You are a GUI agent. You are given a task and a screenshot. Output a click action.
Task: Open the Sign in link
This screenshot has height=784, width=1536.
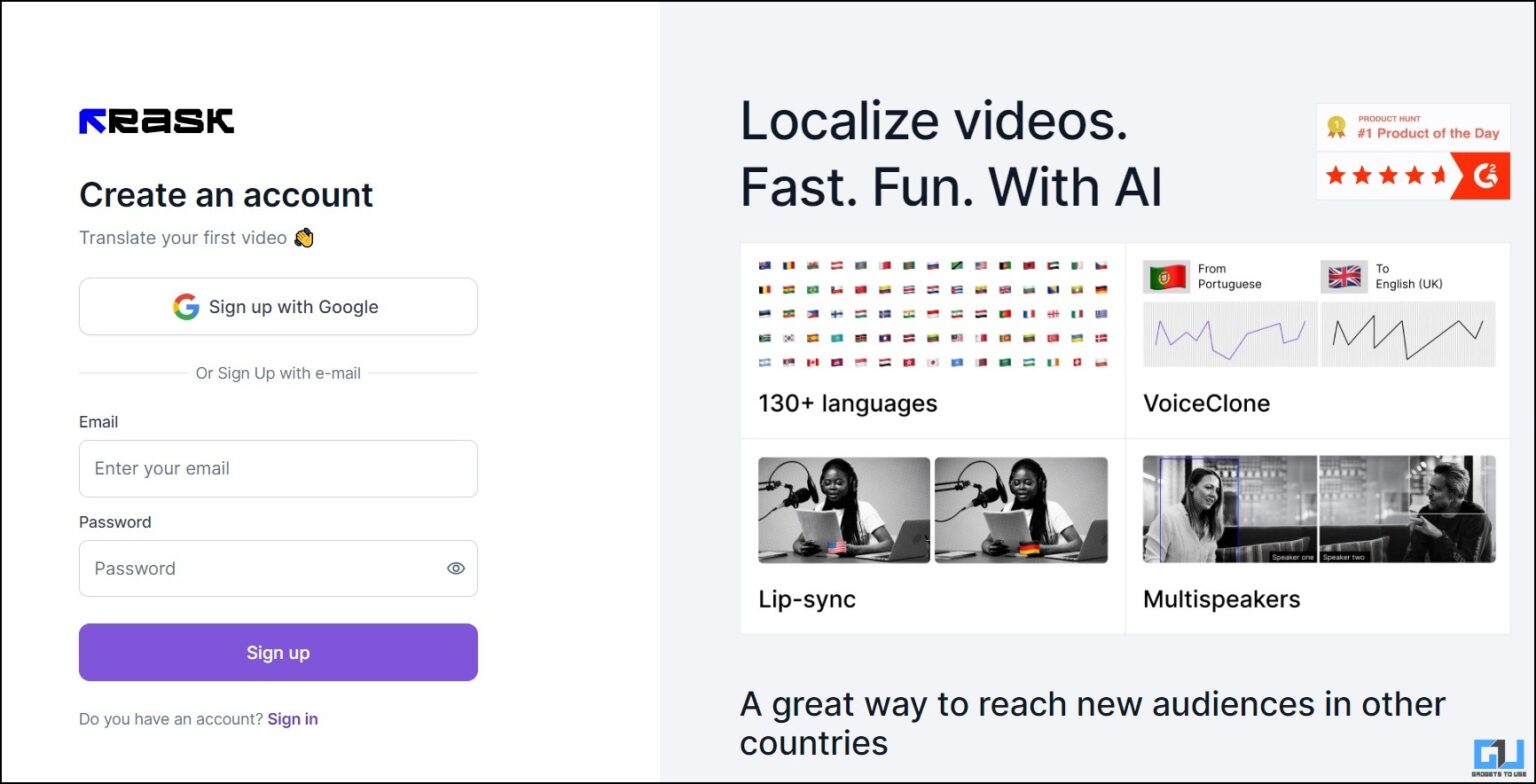(x=293, y=719)
